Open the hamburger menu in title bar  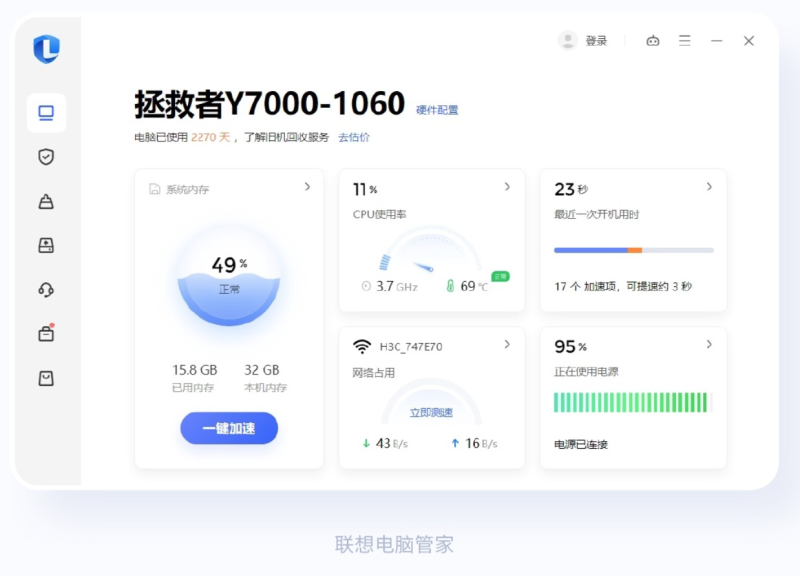(x=685, y=41)
